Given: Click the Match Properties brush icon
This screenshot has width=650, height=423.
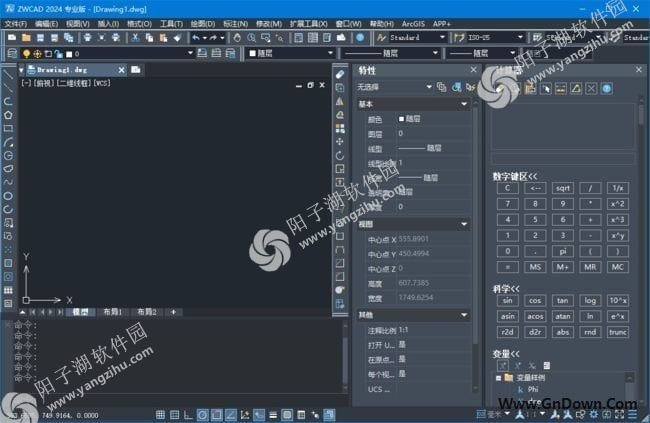Looking at the screenshot, I should click(x=177, y=38).
